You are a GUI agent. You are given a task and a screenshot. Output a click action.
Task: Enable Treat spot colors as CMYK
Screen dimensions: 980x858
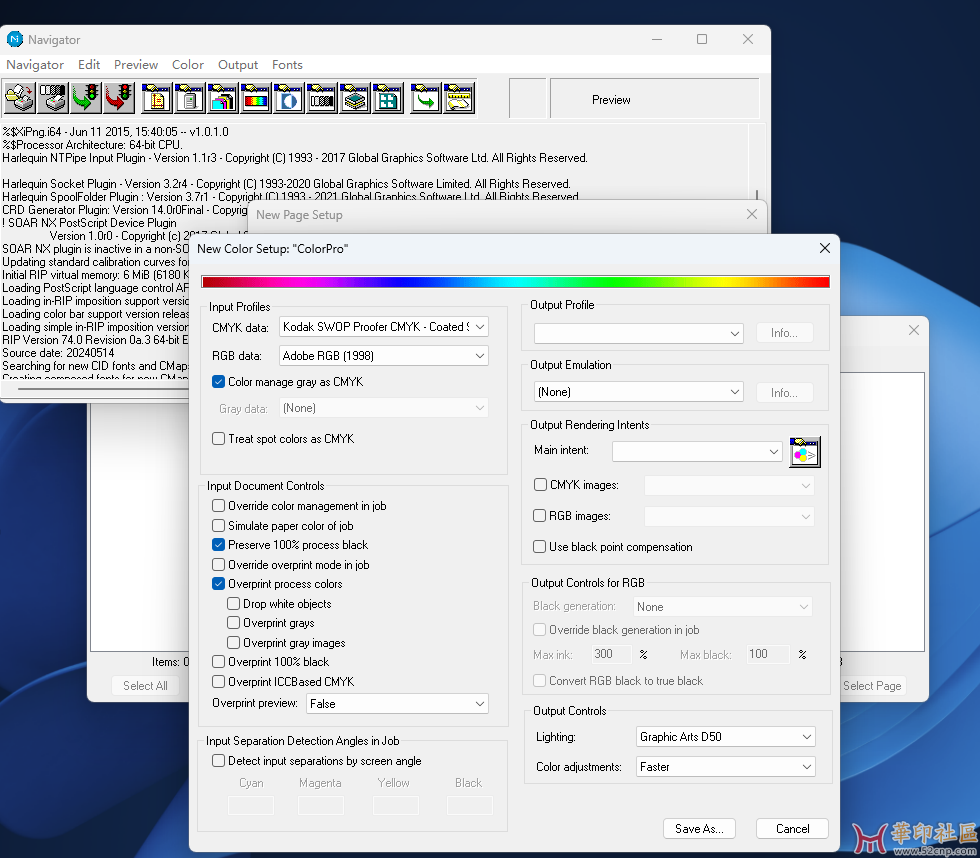pos(218,439)
